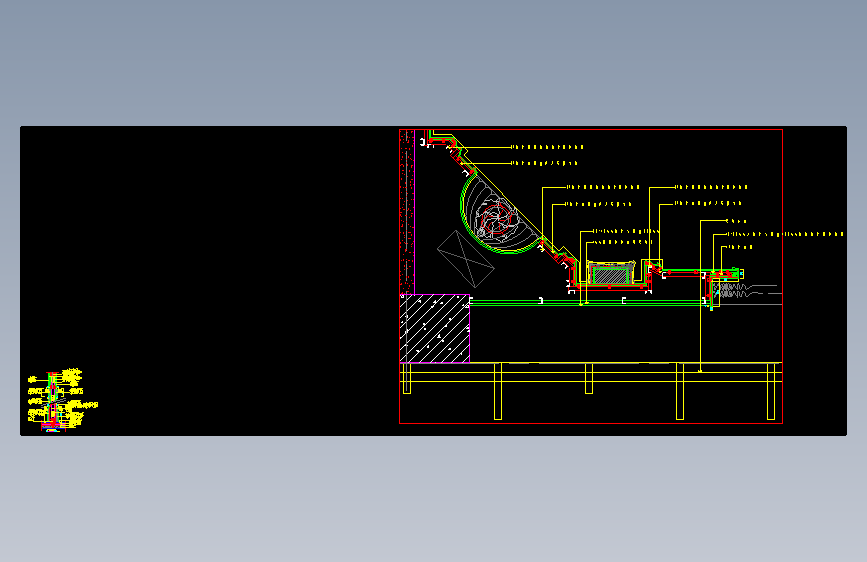
Task: Select the magenta hatched concrete block
Action: coord(435,329)
